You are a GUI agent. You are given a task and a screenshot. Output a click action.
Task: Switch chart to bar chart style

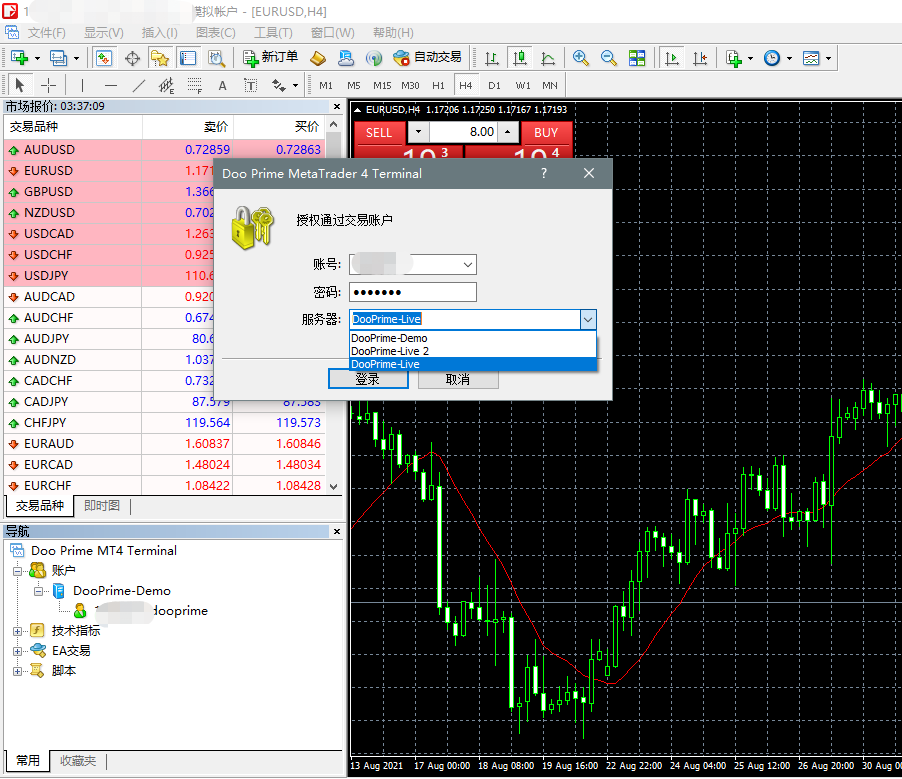(x=492, y=58)
